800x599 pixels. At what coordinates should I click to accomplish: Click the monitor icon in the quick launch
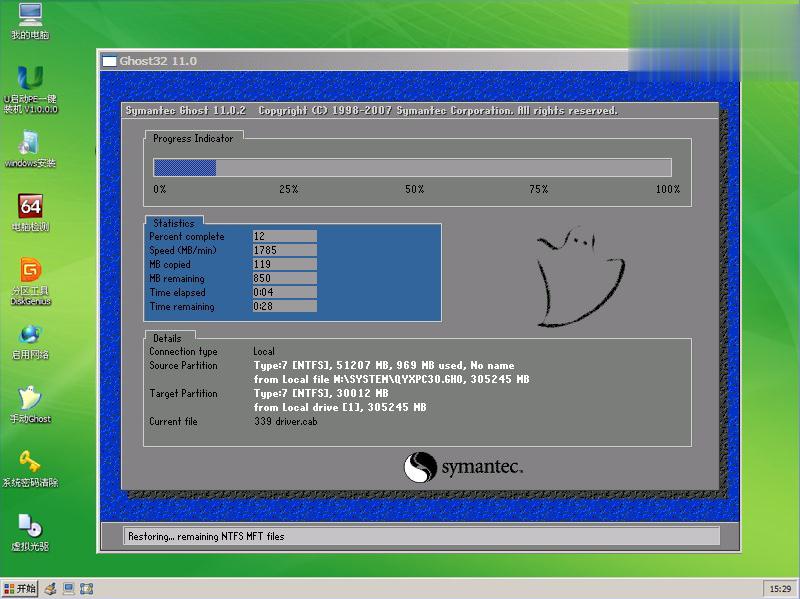tap(68, 589)
